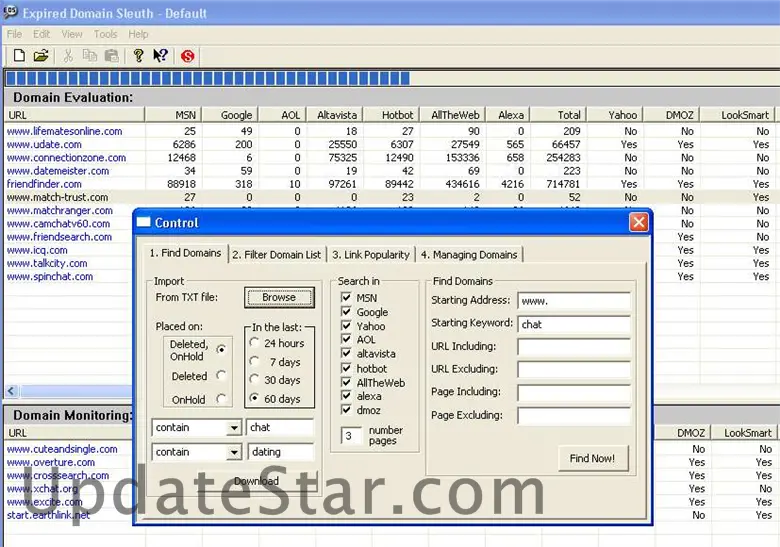The image size is (780, 547).
Task: Click the Download button
Action: click(x=256, y=481)
